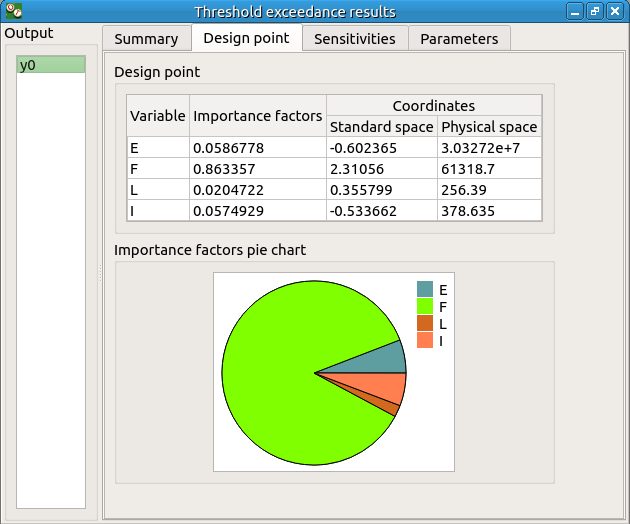This screenshot has height=524, width=630.
Task: Click the brown L legend swatch
Action: coord(425,323)
